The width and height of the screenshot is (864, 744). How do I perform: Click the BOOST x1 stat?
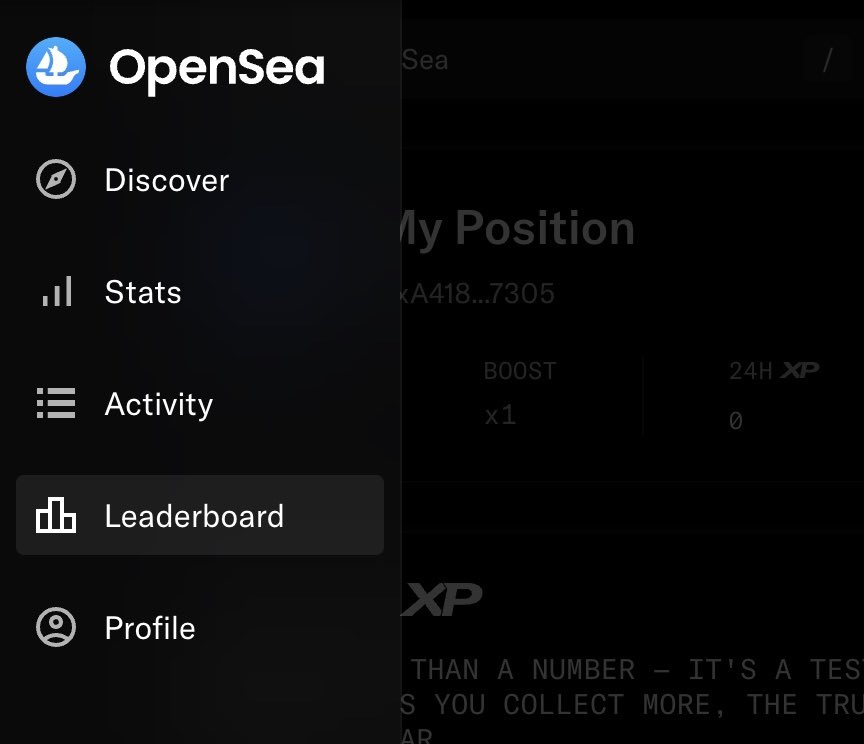[519, 393]
